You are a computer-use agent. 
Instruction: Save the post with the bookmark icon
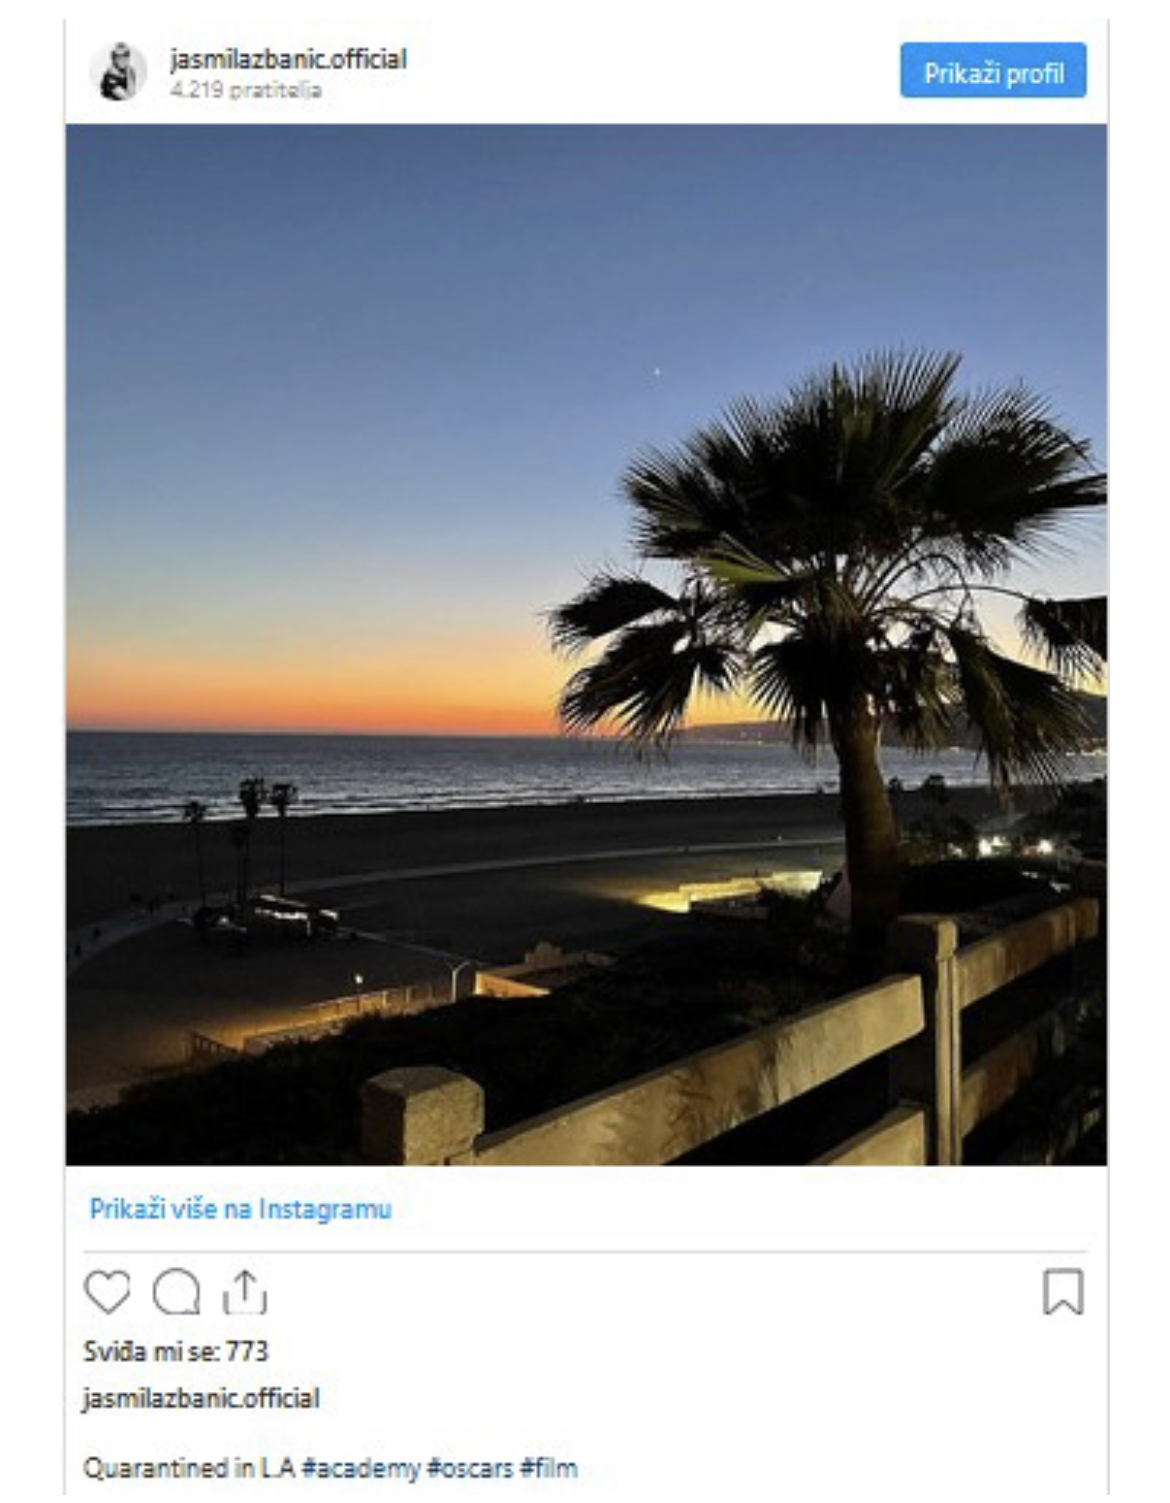pos(1062,1292)
